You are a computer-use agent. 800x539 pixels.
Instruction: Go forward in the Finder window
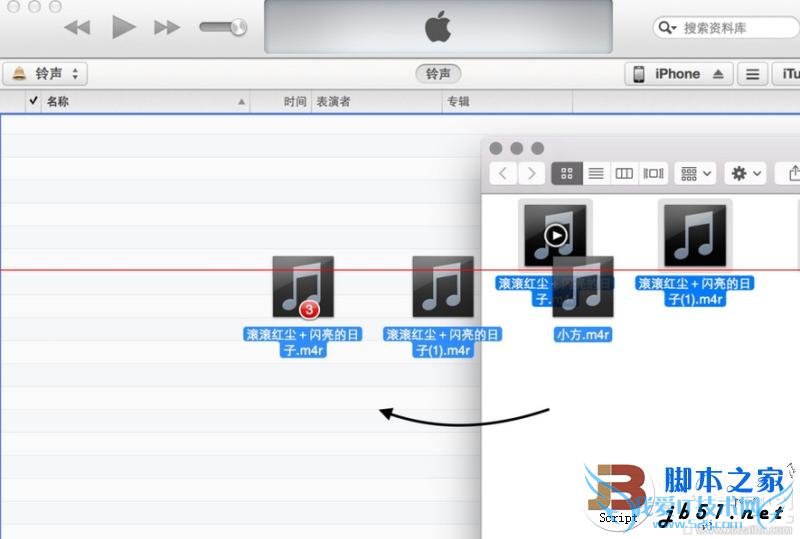(531, 174)
